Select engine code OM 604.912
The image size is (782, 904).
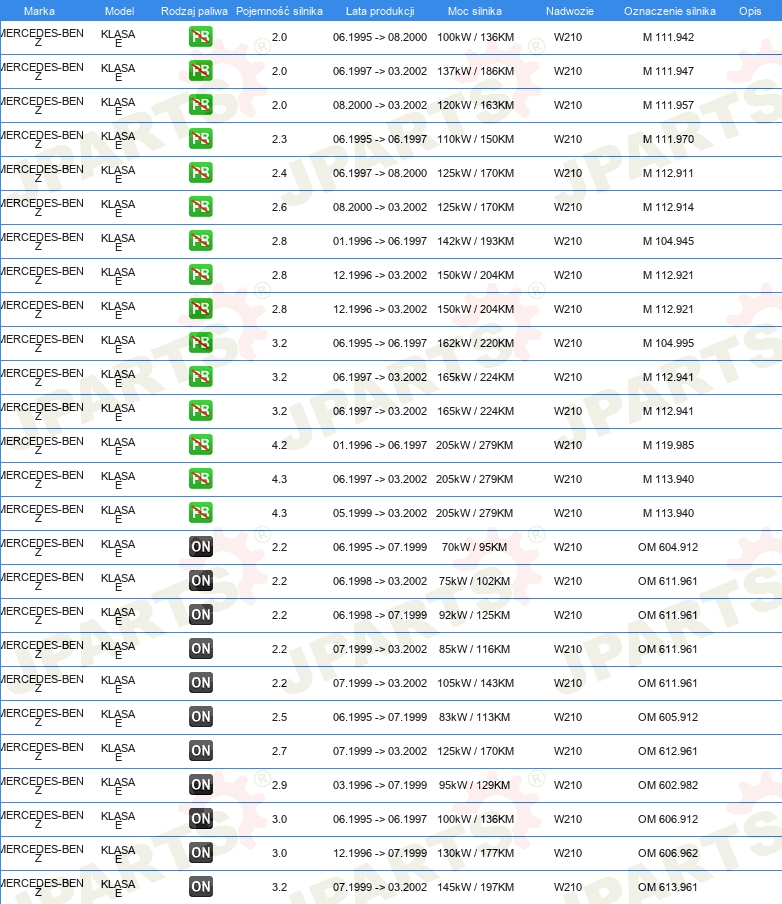(x=668, y=547)
